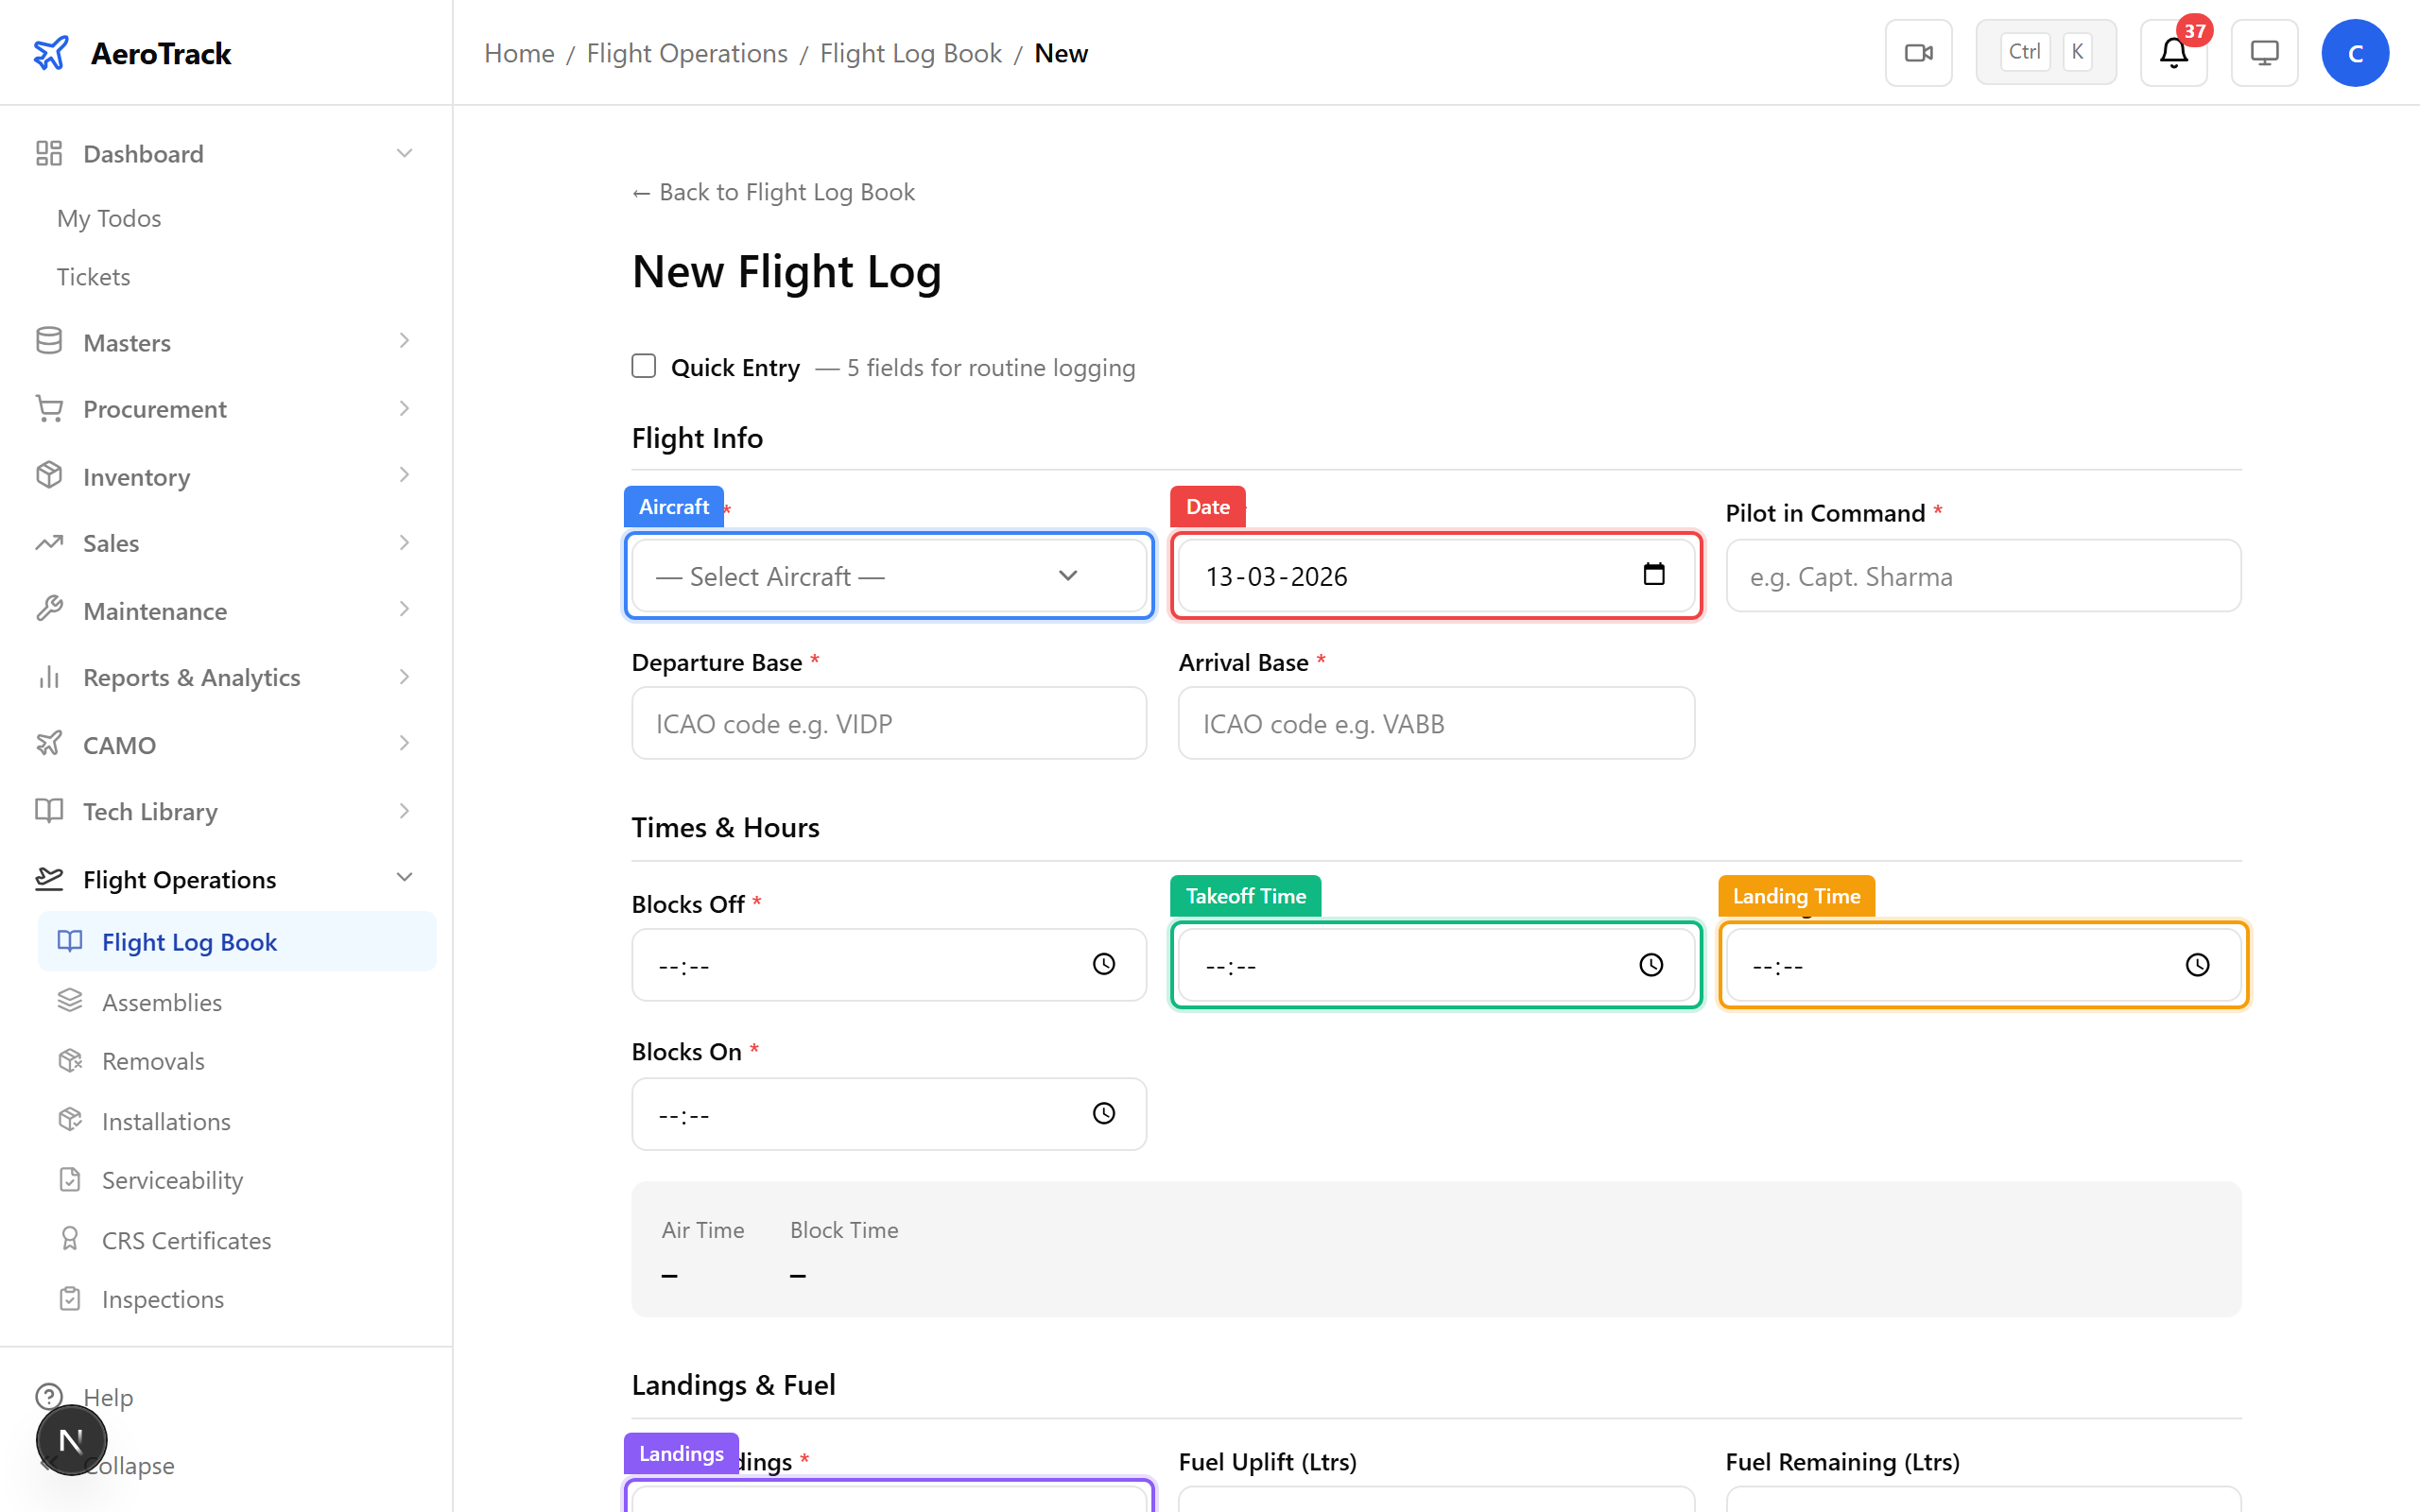Open the clock picker for Takeoff Time
The height and width of the screenshot is (1512, 2420).
click(x=1649, y=964)
